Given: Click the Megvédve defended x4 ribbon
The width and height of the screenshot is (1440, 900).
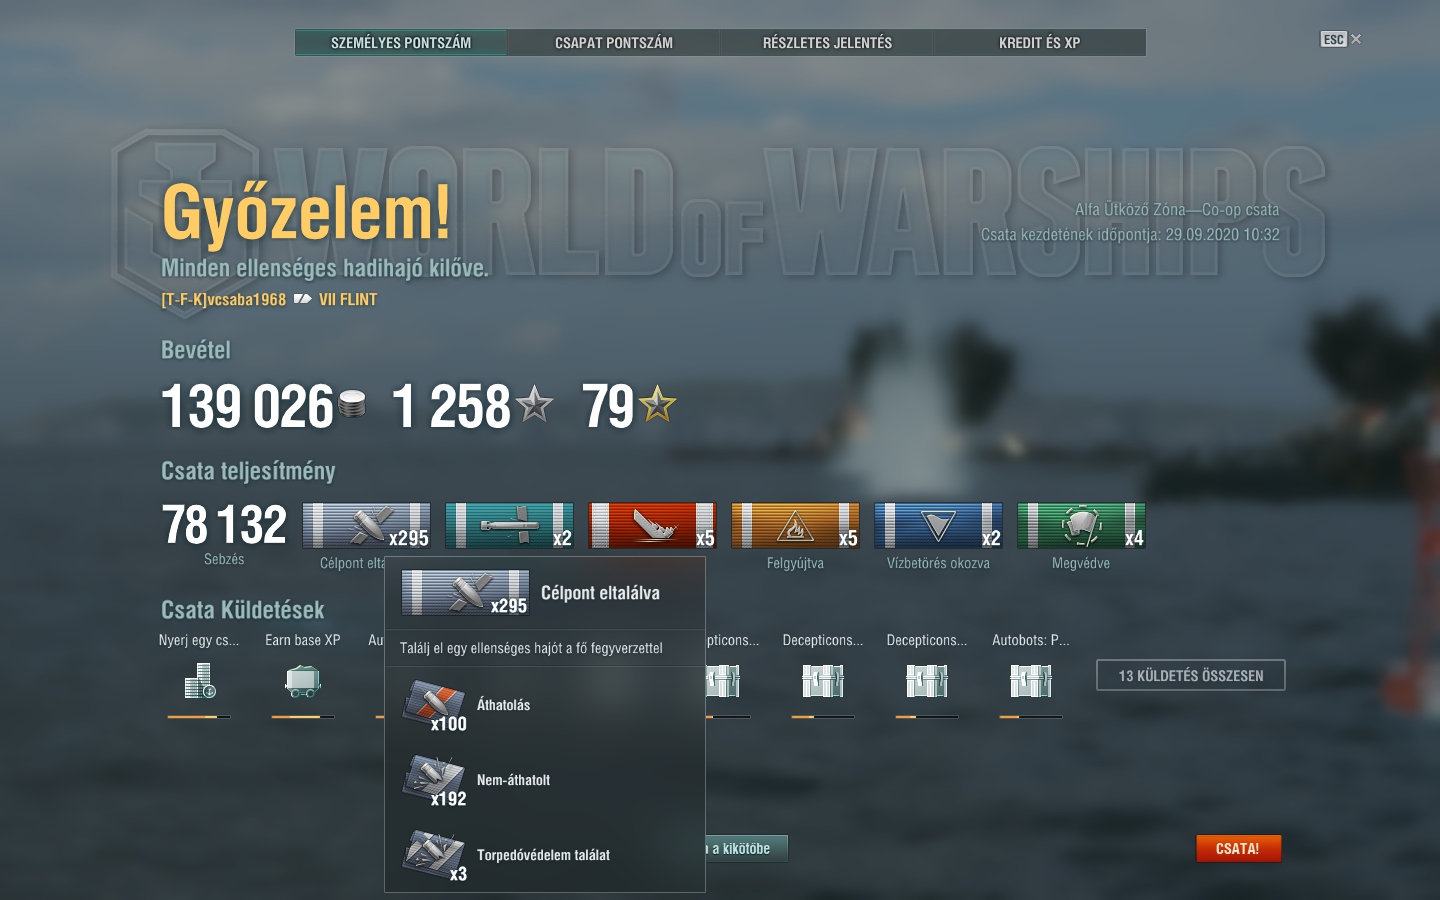Looking at the screenshot, I should coord(1082,526).
